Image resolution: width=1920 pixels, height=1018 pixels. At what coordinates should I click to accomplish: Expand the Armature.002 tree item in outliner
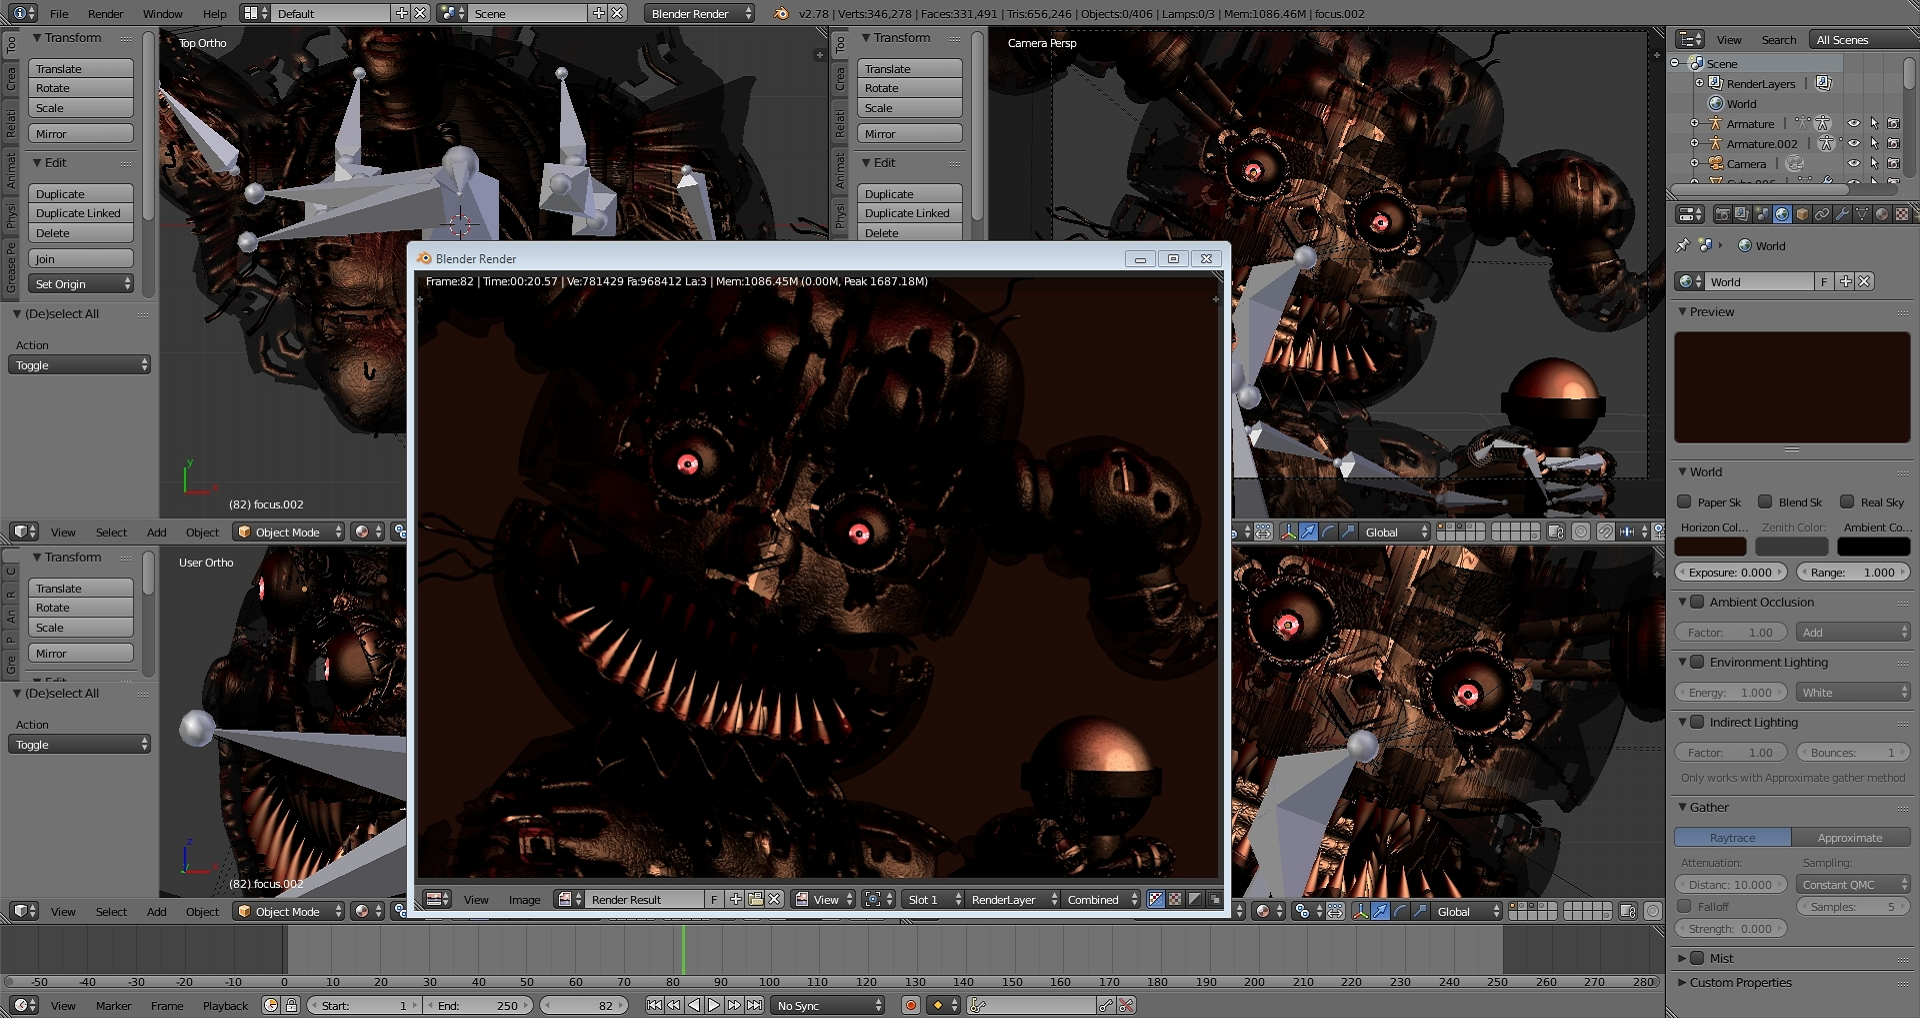(1694, 143)
